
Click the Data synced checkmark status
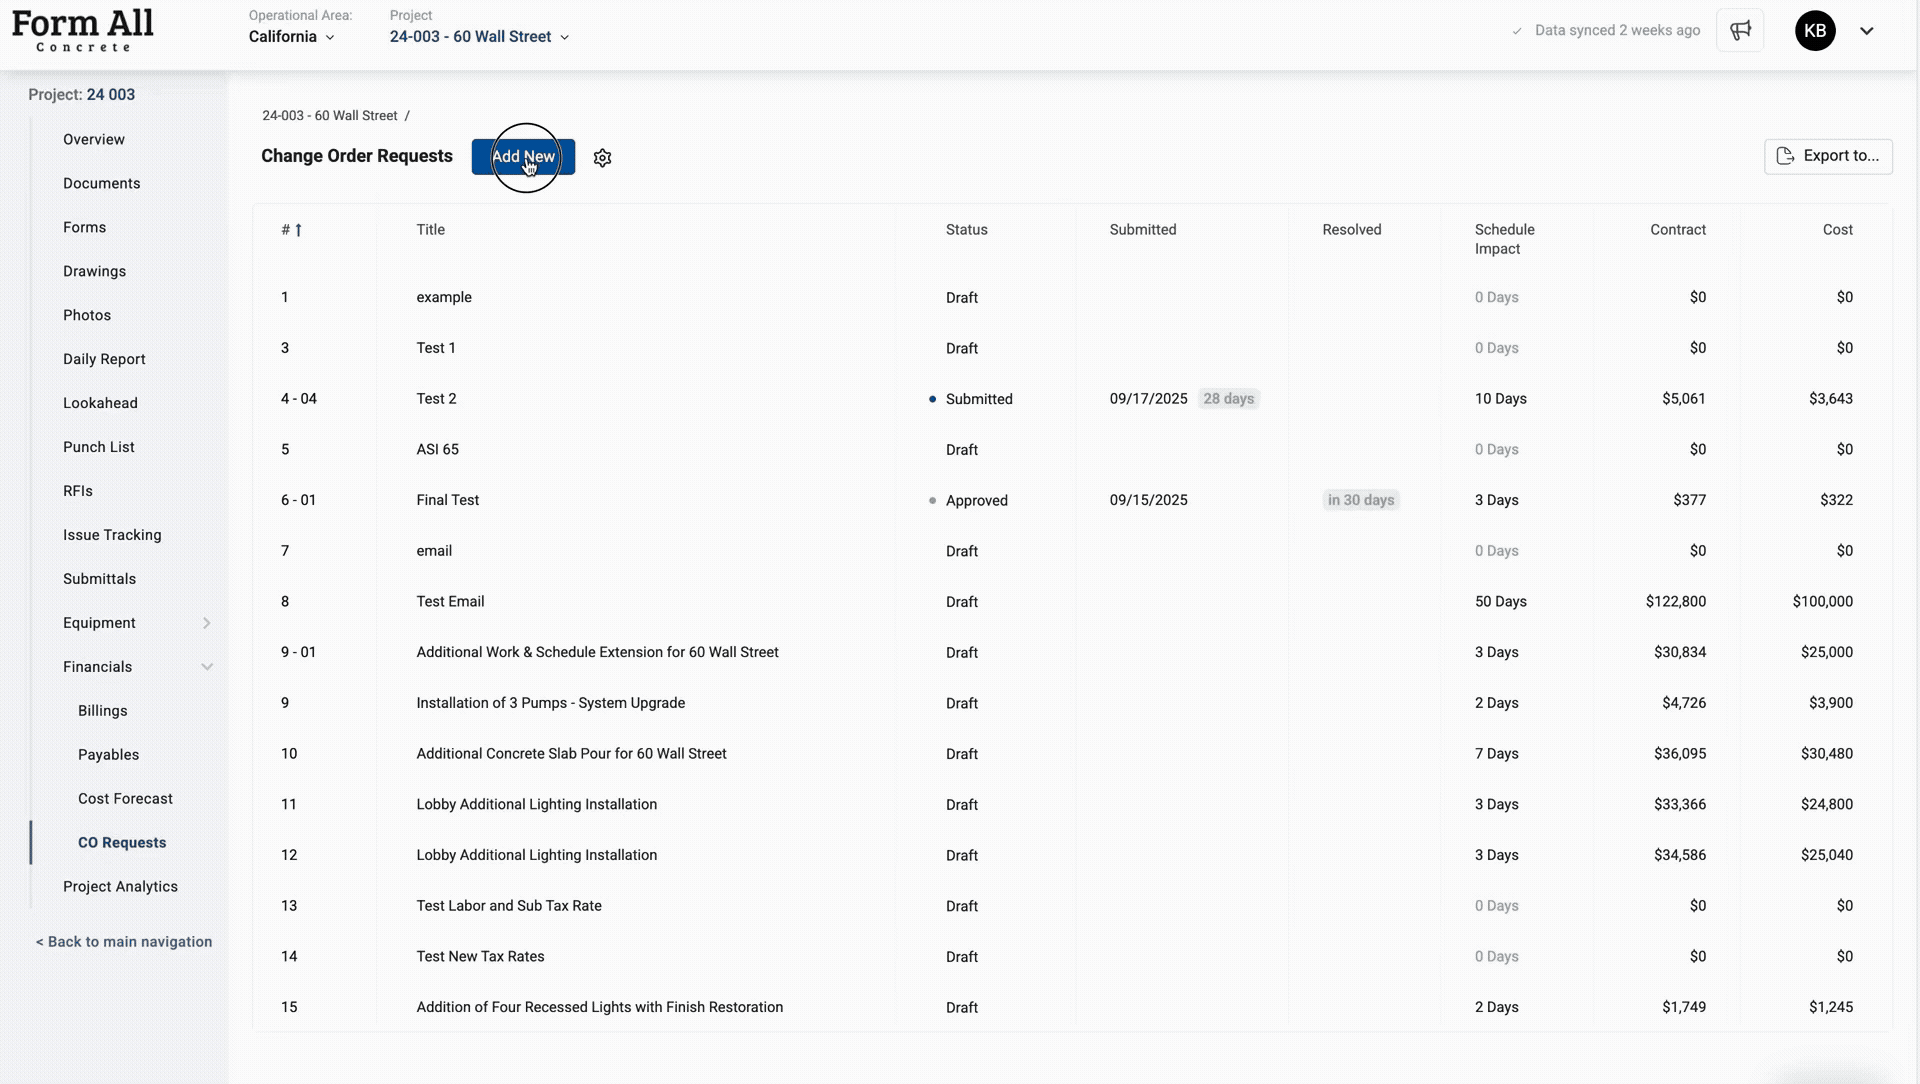[1606, 31]
